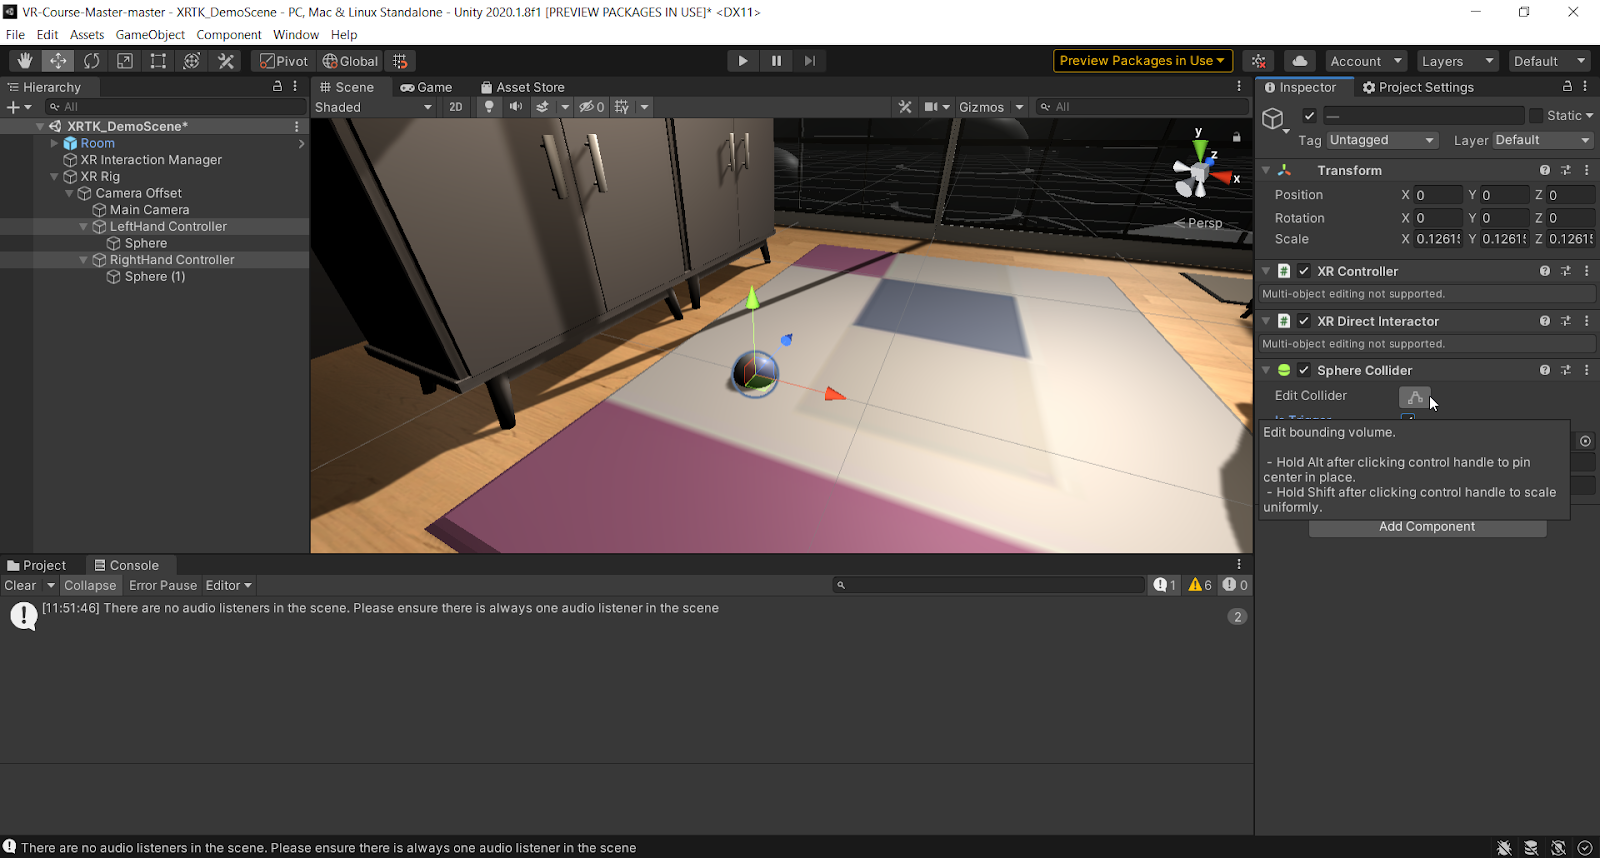Open the Shaded draw mode dropdown

[373, 107]
